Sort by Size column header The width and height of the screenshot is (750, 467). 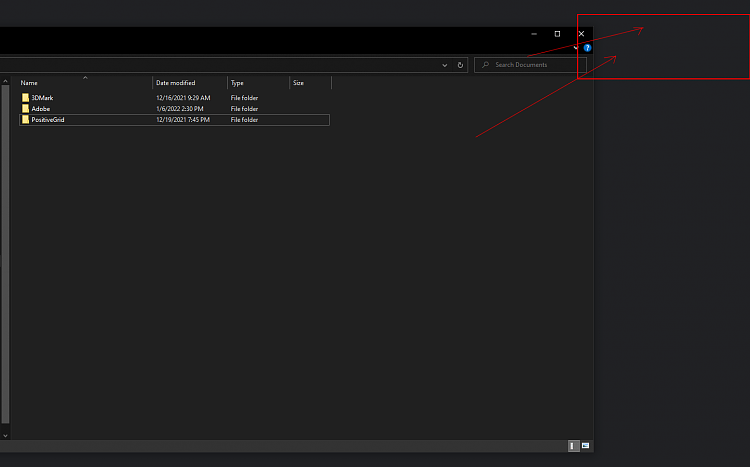tap(298, 83)
